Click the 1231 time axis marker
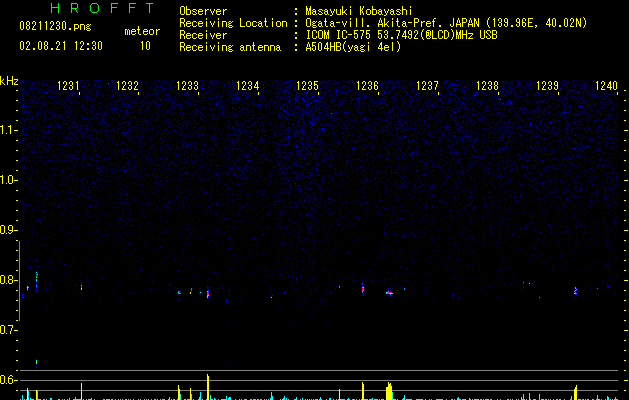The width and height of the screenshot is (629, 400). (68, 85)
